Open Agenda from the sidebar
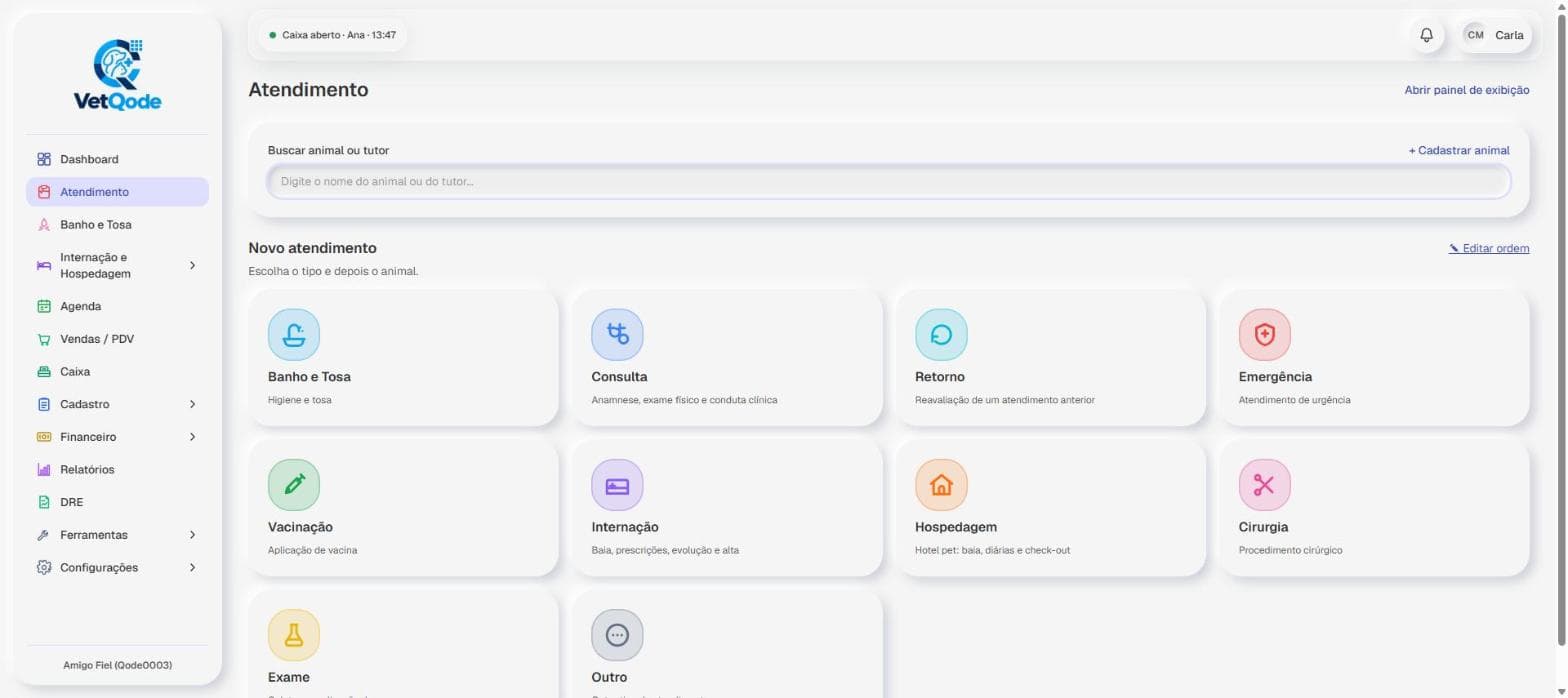Viewport: 1568px width, 698px height. pos(117,306)
